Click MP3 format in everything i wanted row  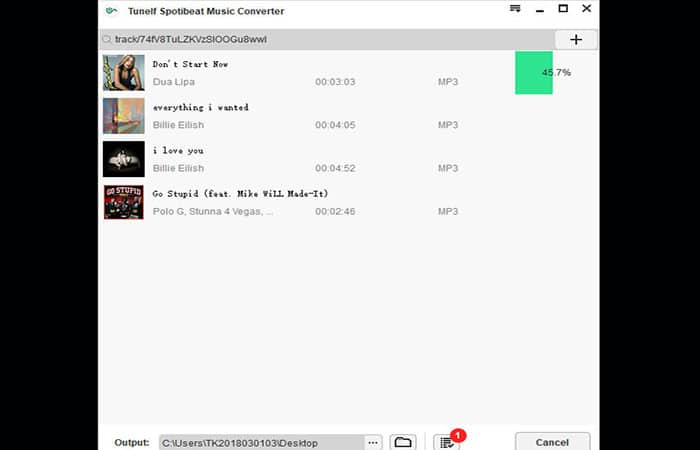(448, 125)
